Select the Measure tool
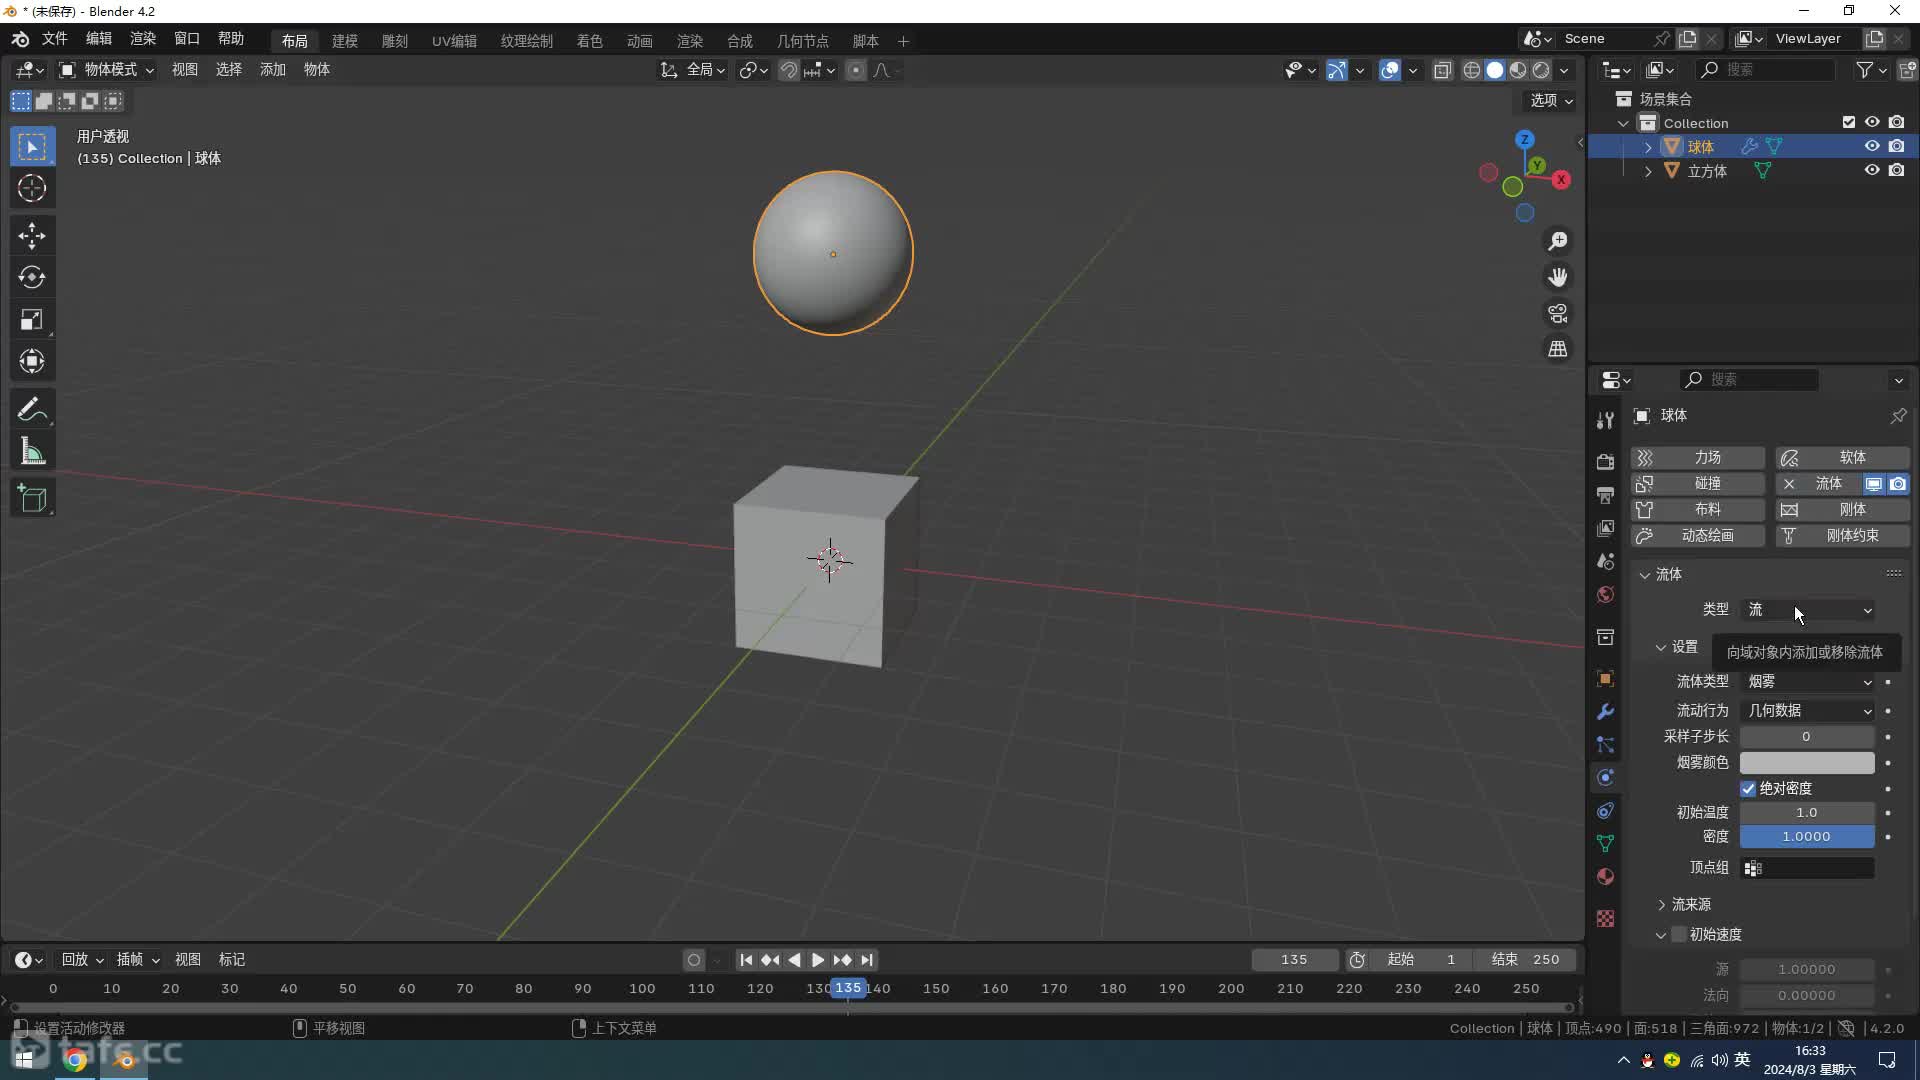 [x=32, y=452]
